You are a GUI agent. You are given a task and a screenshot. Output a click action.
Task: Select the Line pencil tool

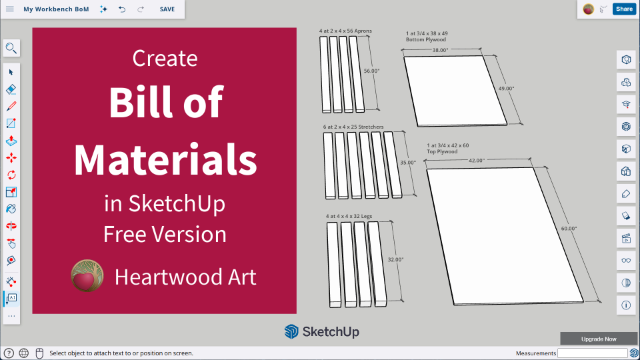click(x=11, y=107)
